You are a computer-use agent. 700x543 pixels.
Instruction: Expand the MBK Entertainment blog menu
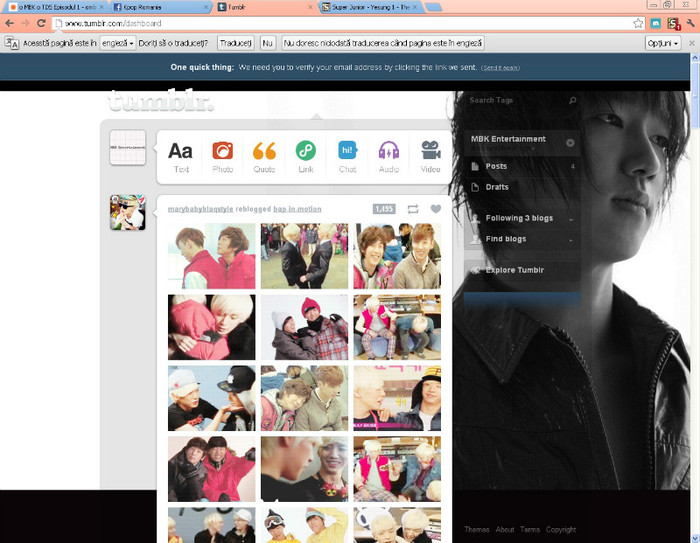[570, 142]
